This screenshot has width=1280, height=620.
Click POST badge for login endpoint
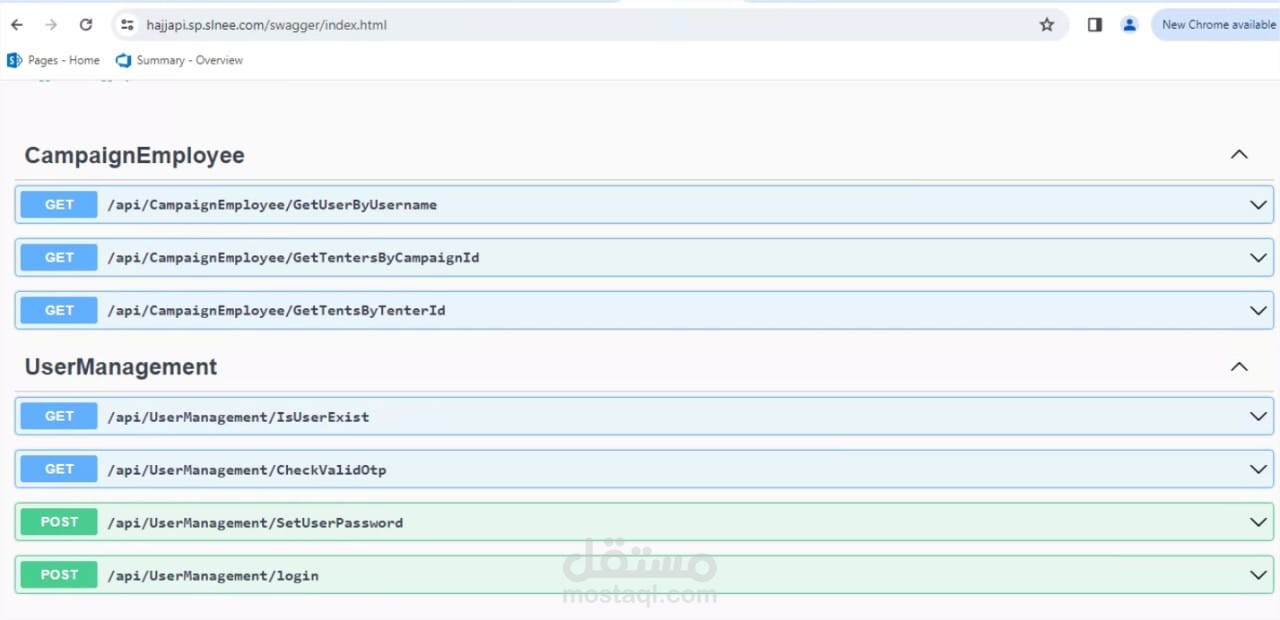click(59, 575)
